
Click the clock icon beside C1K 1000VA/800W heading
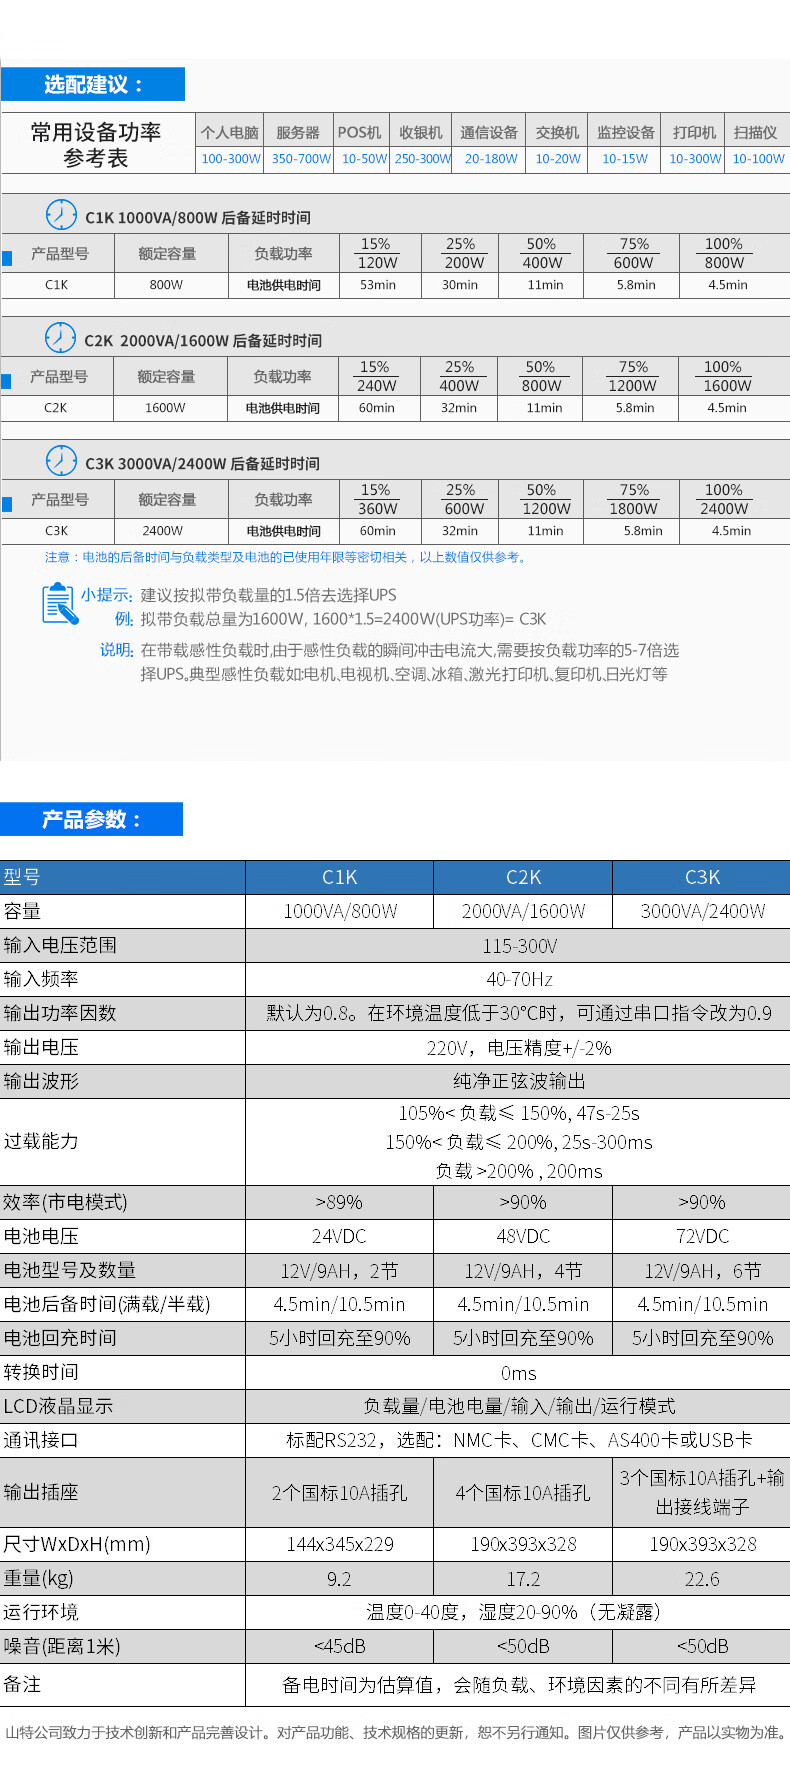point(61,215)
